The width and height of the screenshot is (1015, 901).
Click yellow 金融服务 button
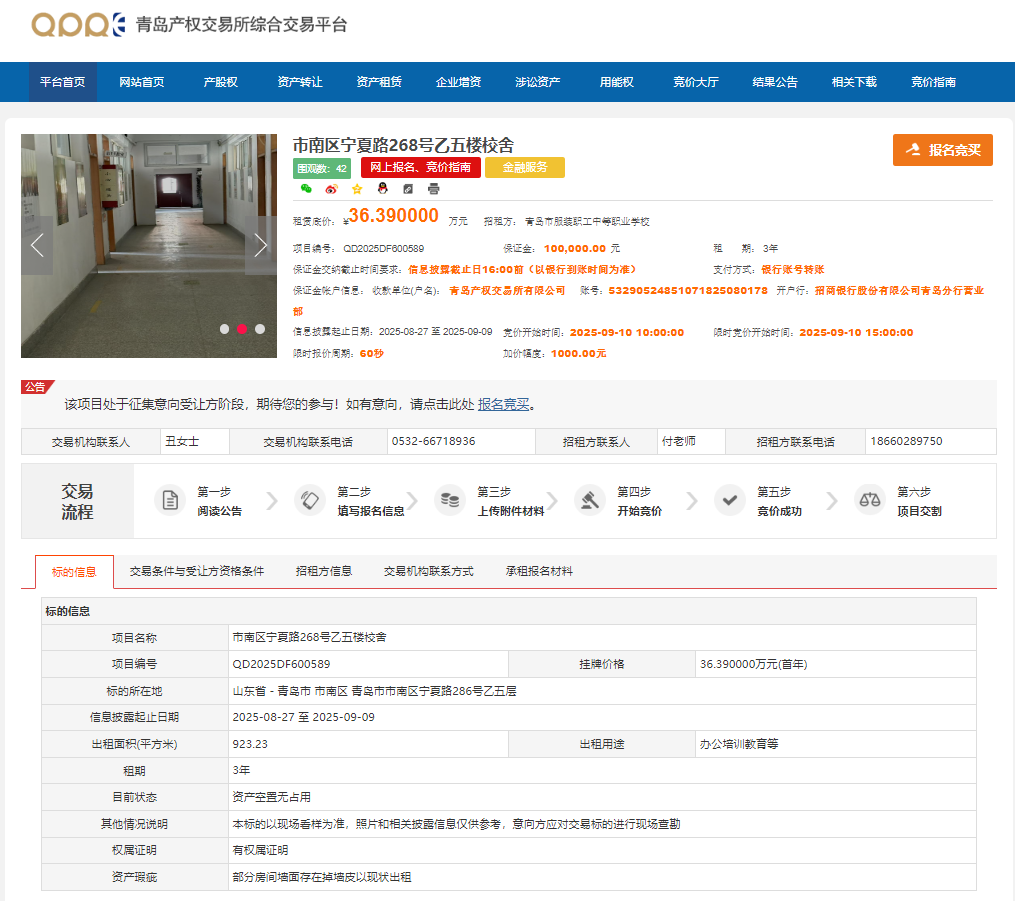(x=525, y=167)
